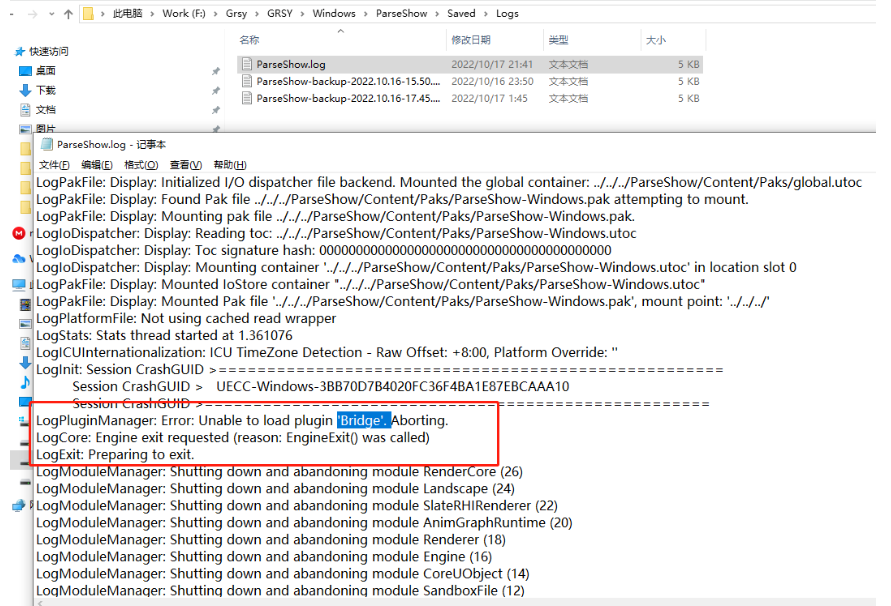Screen dimensions: 891x606
Task: Jump to the Windows folder in breadcrumb
Action: coord(334,14)
